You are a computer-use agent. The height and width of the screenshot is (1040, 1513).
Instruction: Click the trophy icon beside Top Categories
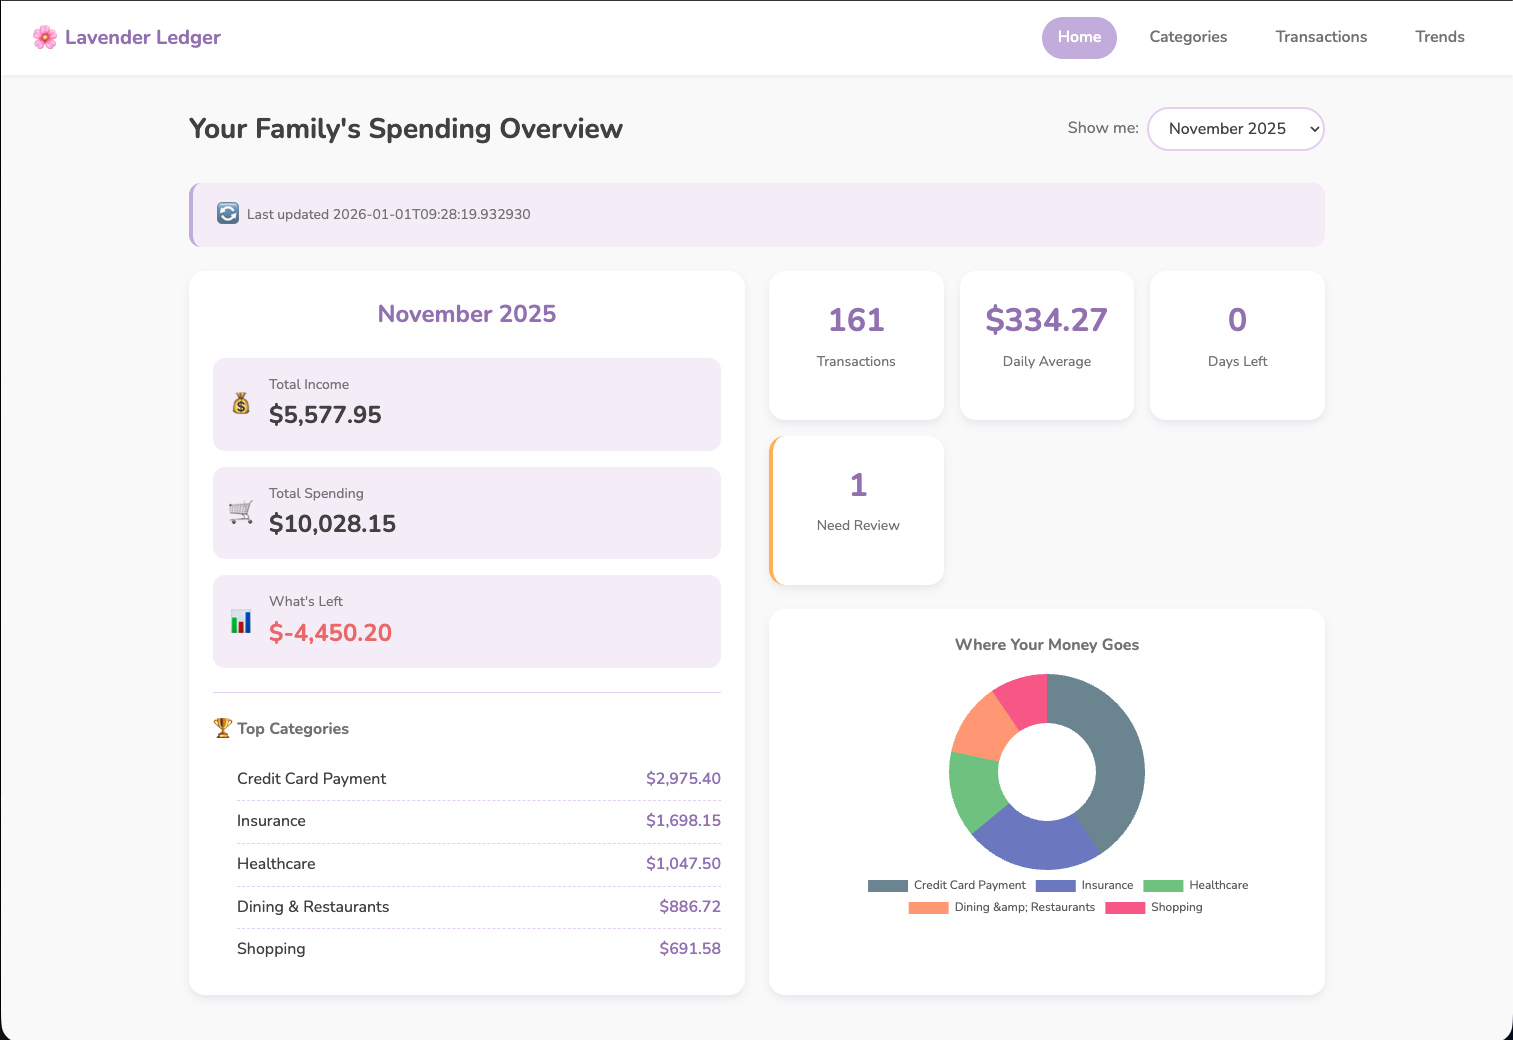(x=223, y=728)
